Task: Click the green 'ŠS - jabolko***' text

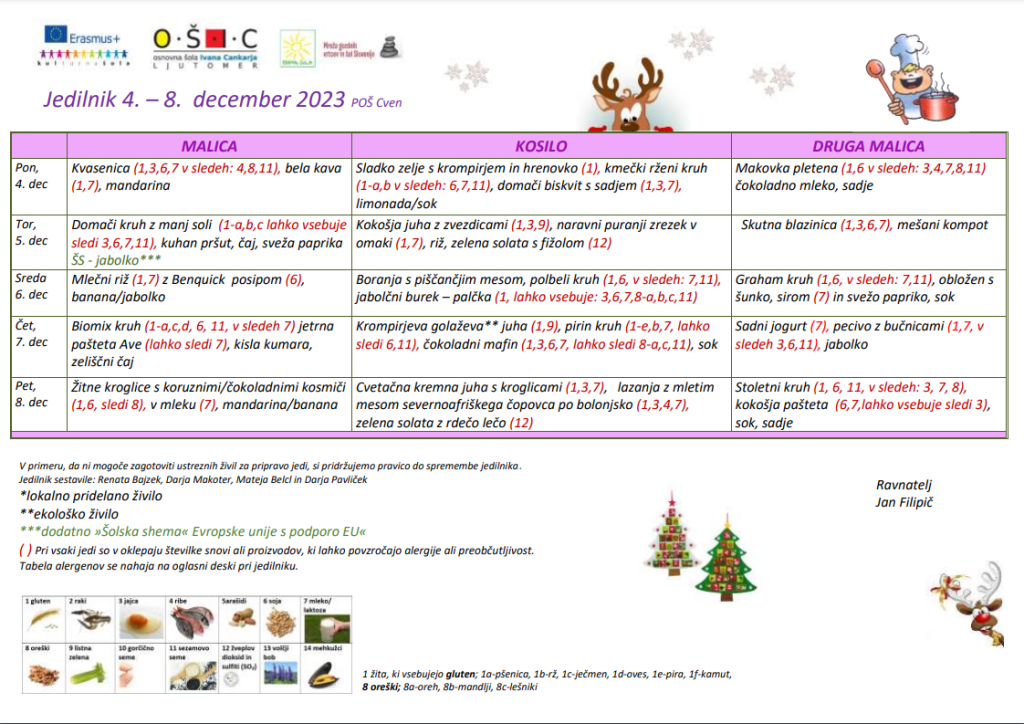Action: click(116, 260)
